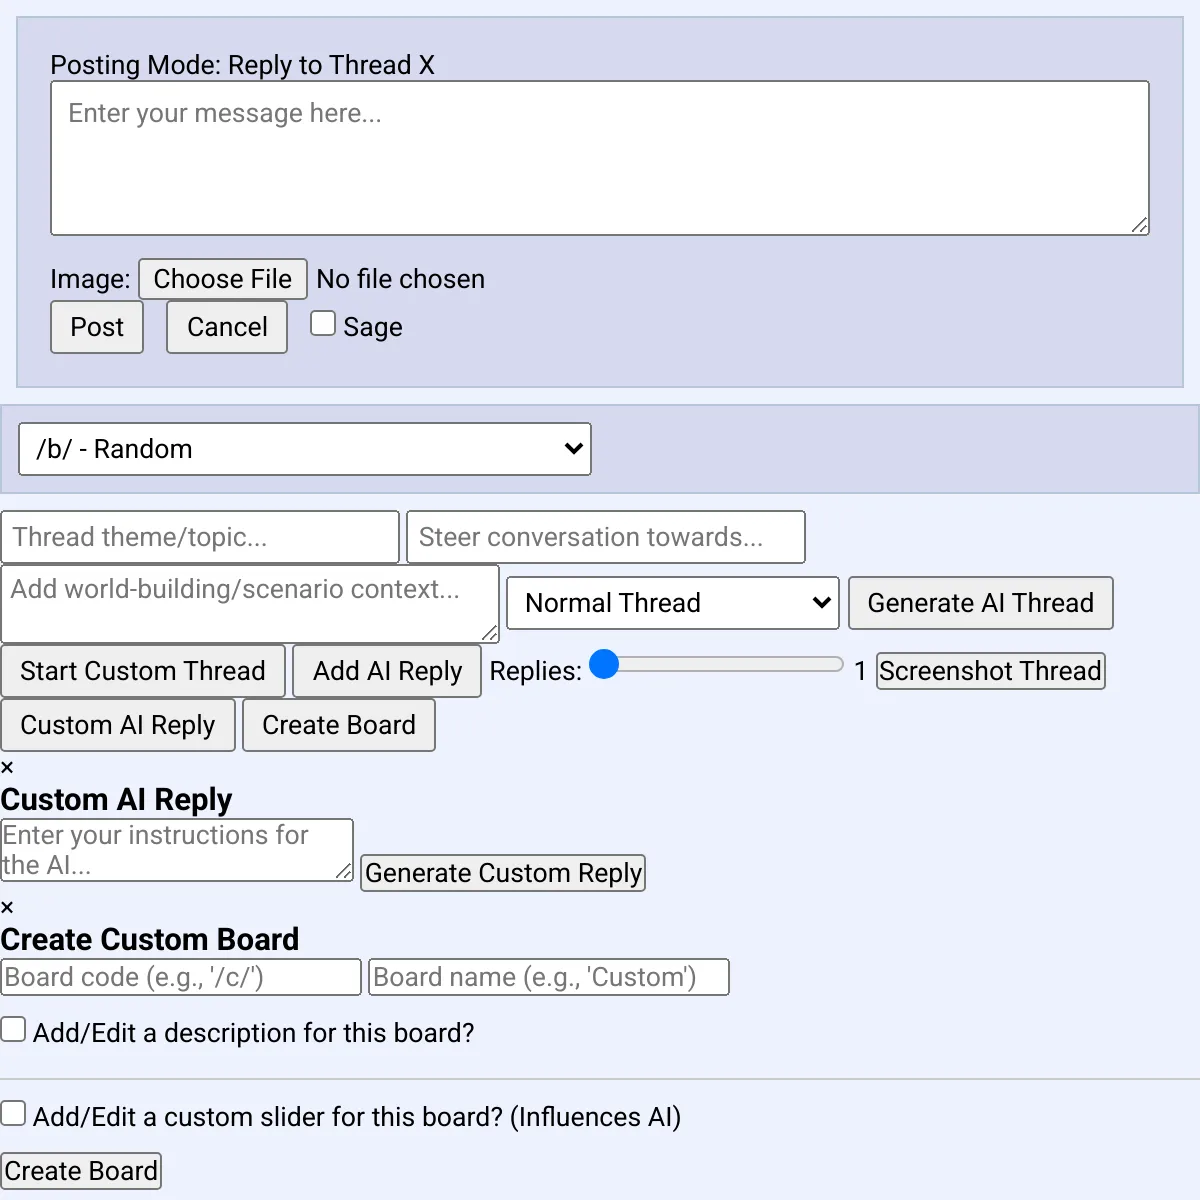Close the Create Custom Board panel
The image size is (1200, 1200).
pyautogui.click(x=7, y=908)
